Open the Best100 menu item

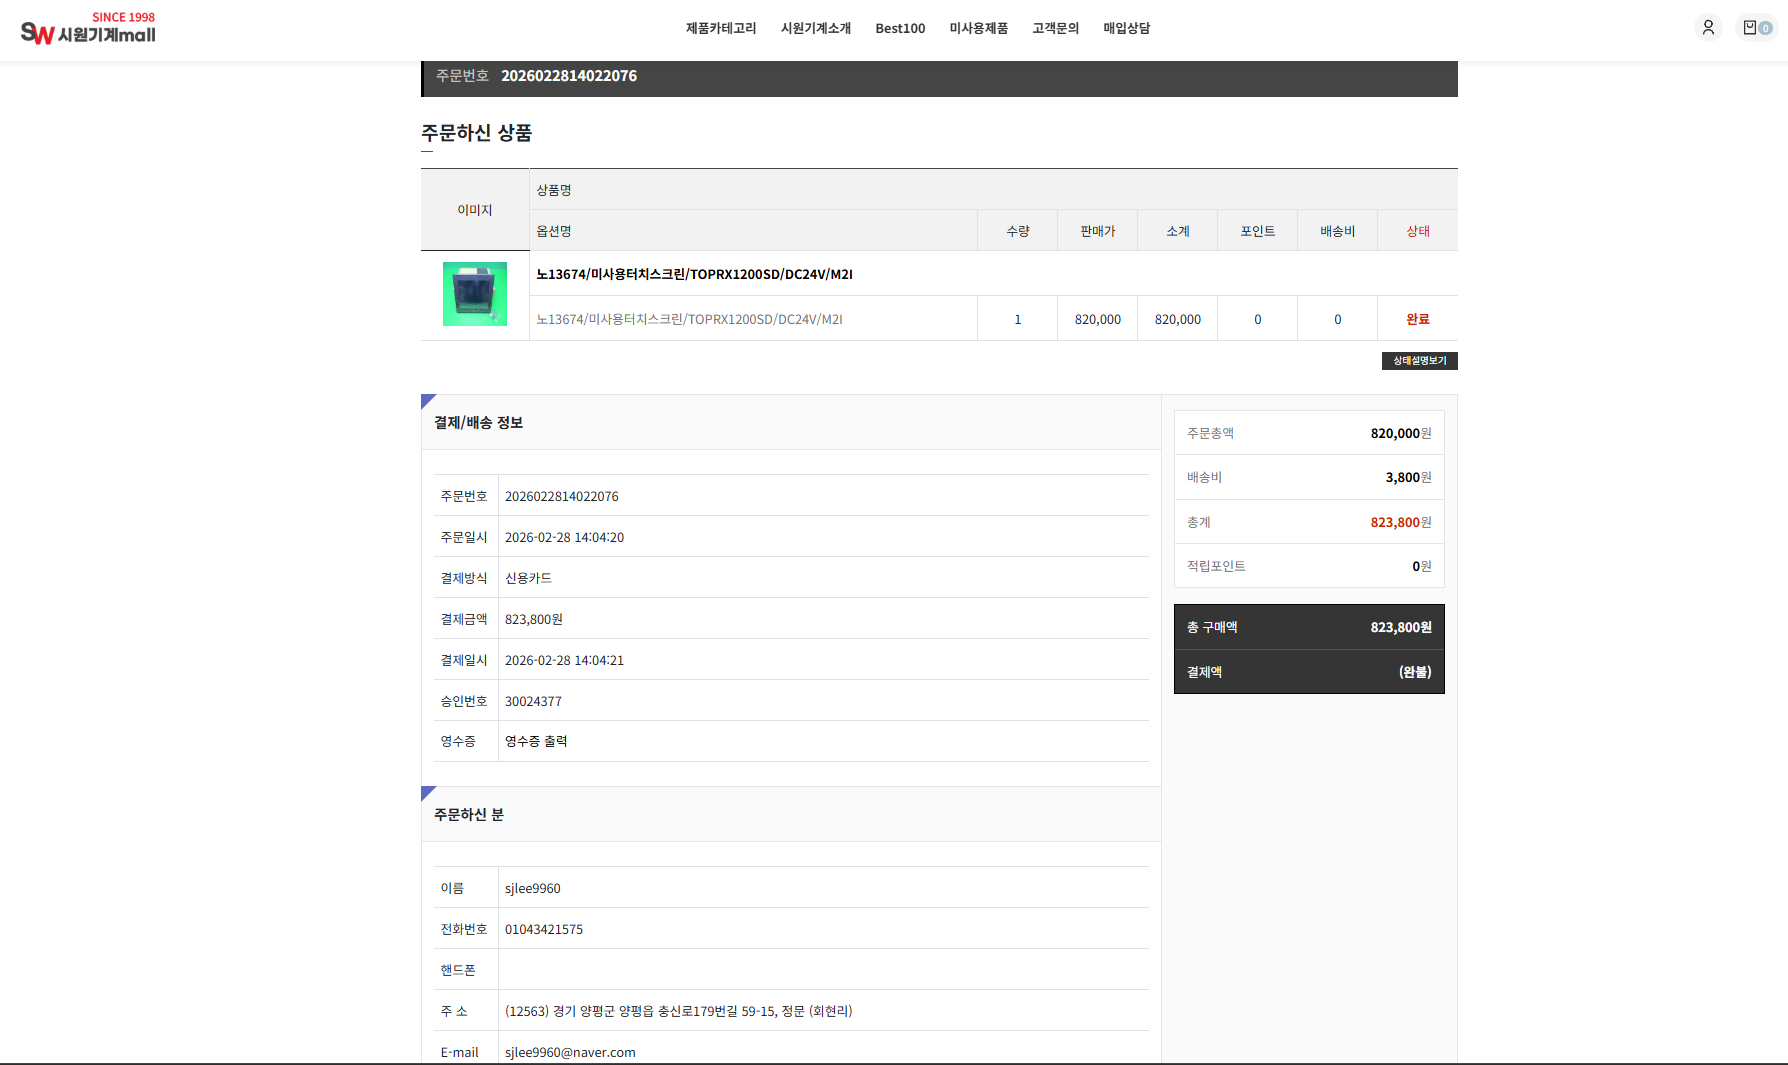900,28
